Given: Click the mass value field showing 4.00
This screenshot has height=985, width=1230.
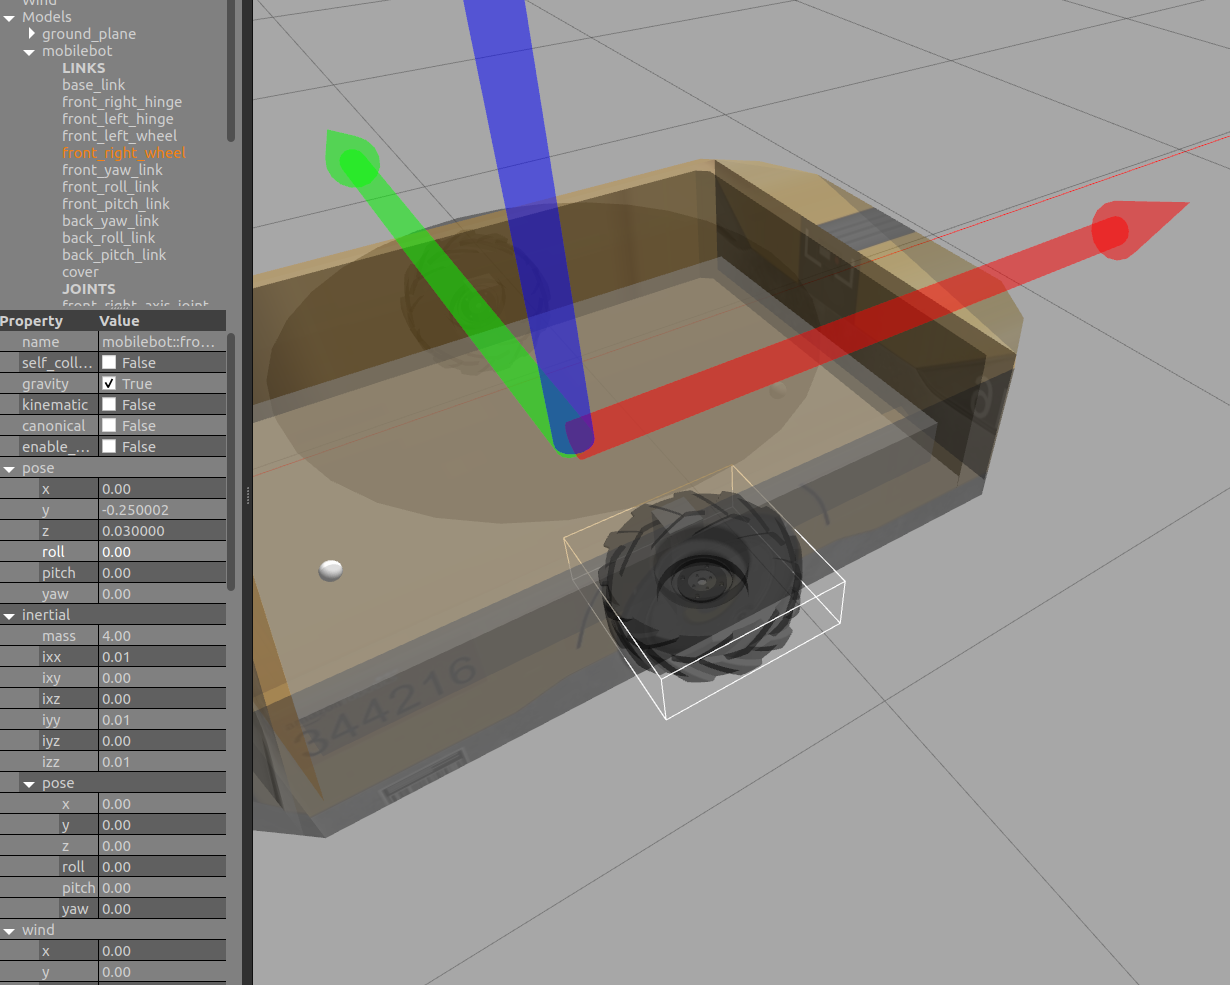Looking at the screenshot, I should (160, 636).
